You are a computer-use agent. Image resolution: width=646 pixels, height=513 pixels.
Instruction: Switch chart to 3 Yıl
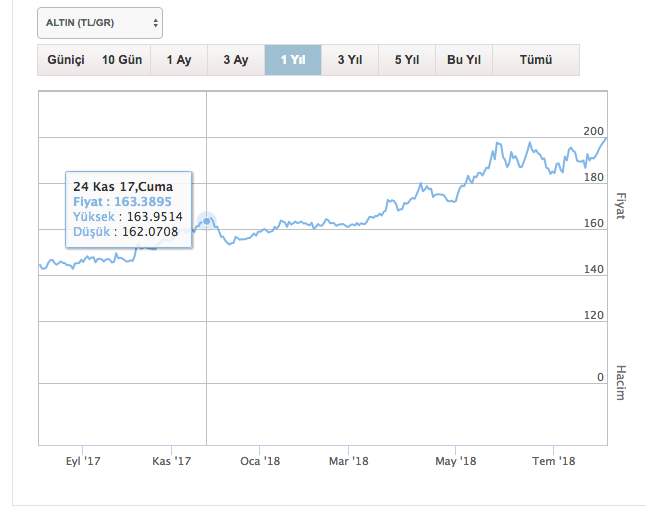349,60
